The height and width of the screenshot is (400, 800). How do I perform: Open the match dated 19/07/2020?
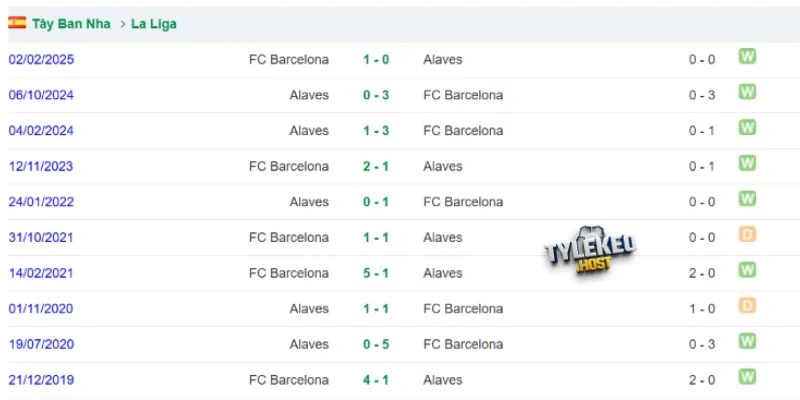tap(41, 344)
